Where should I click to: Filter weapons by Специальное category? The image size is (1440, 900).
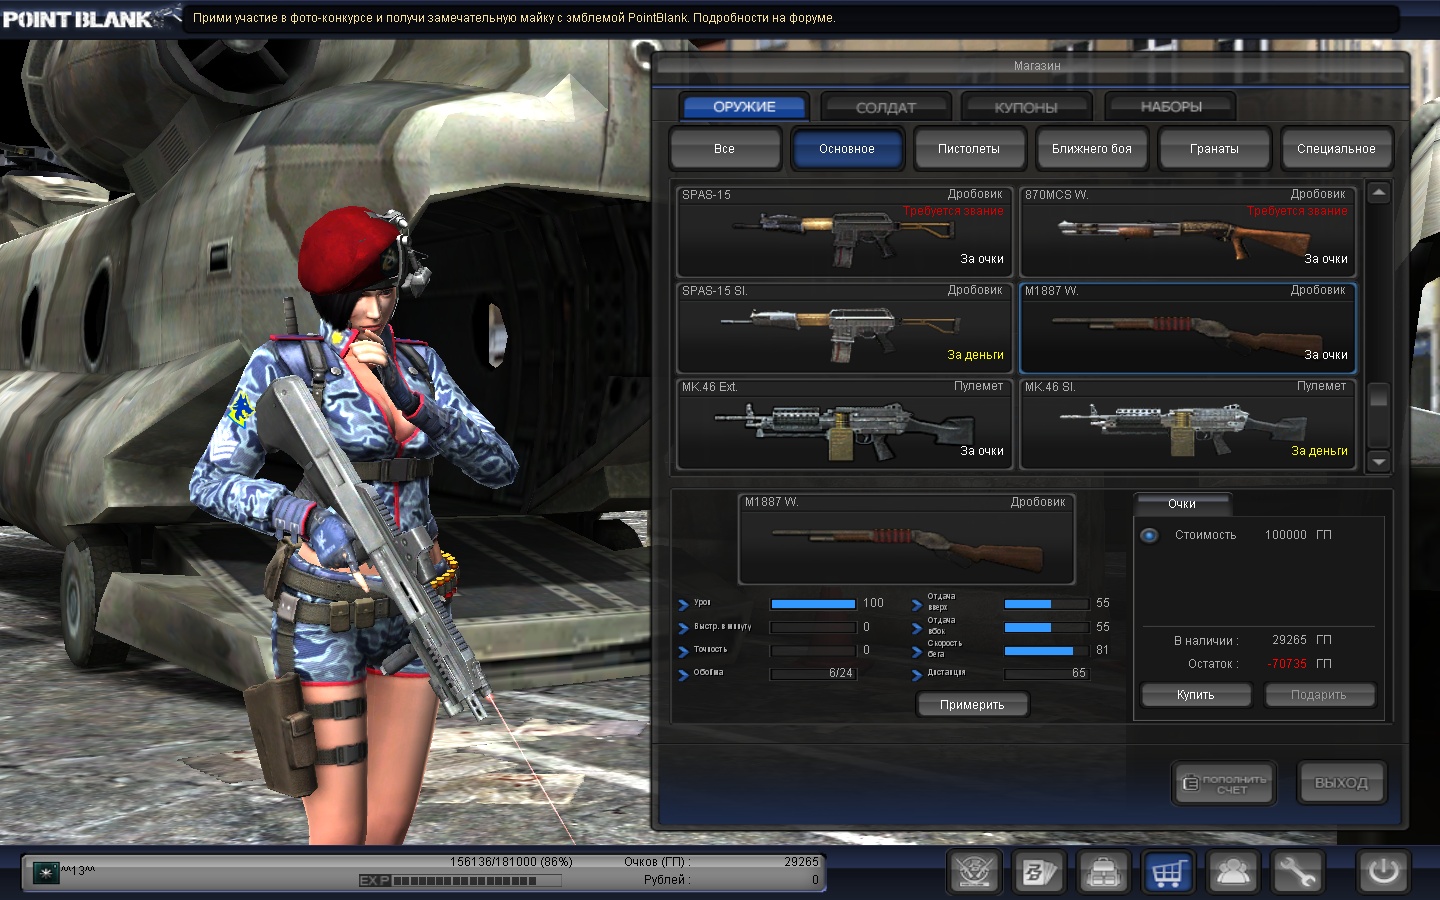click(1336, 149)
